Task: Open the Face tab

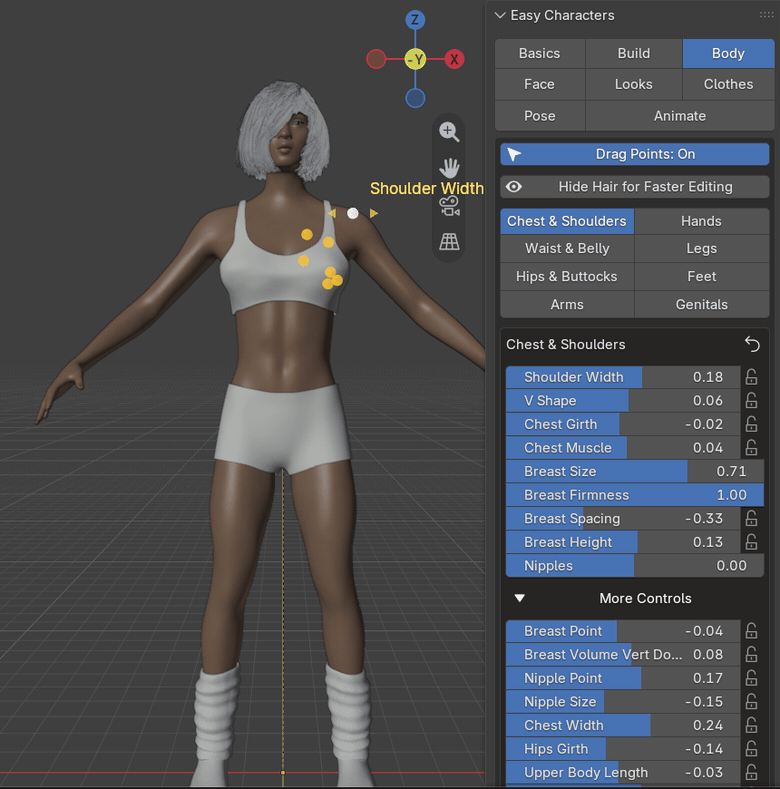Action: click(539, 85)
